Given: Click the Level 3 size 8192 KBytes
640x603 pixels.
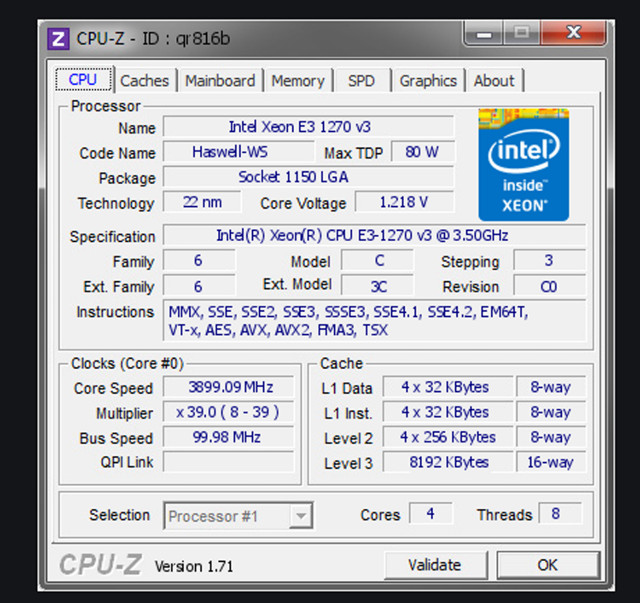Looking at the screenshot, I should tap(448, 462).
